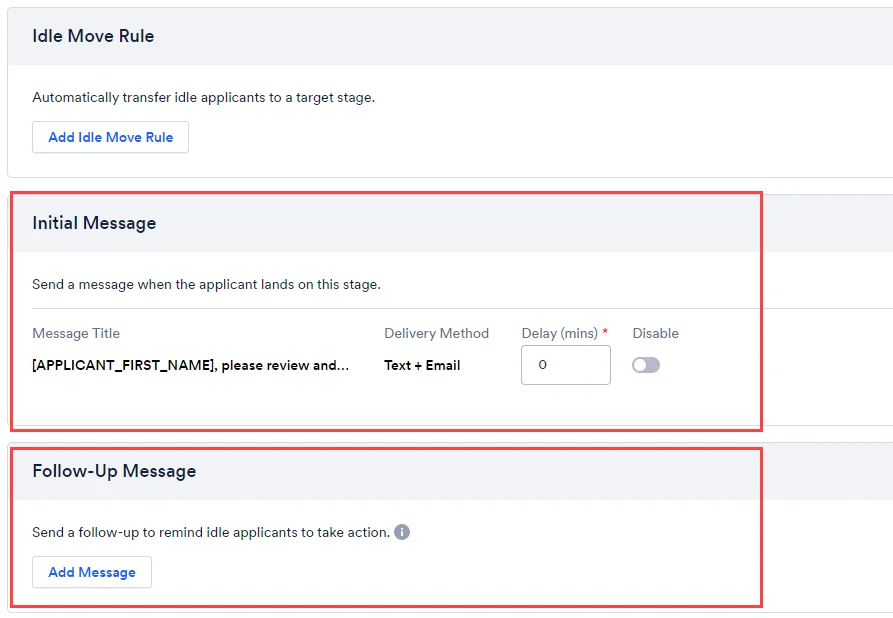Viewport: 893px width, 618px height.
Task: Click the Follow-Up Message heading
Action: tap(114, 471)
